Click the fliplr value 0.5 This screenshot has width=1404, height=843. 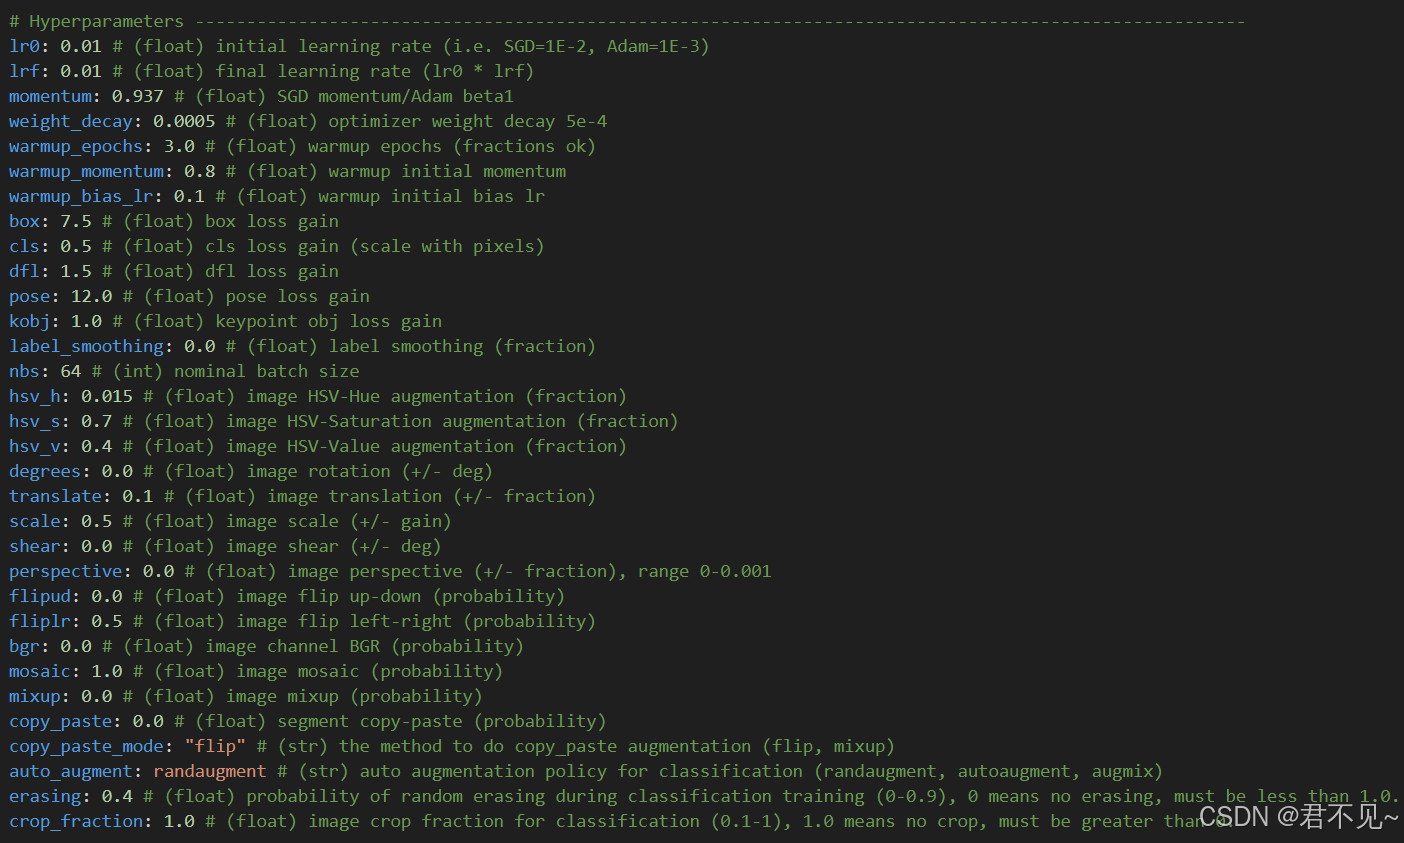coord(107,621)
